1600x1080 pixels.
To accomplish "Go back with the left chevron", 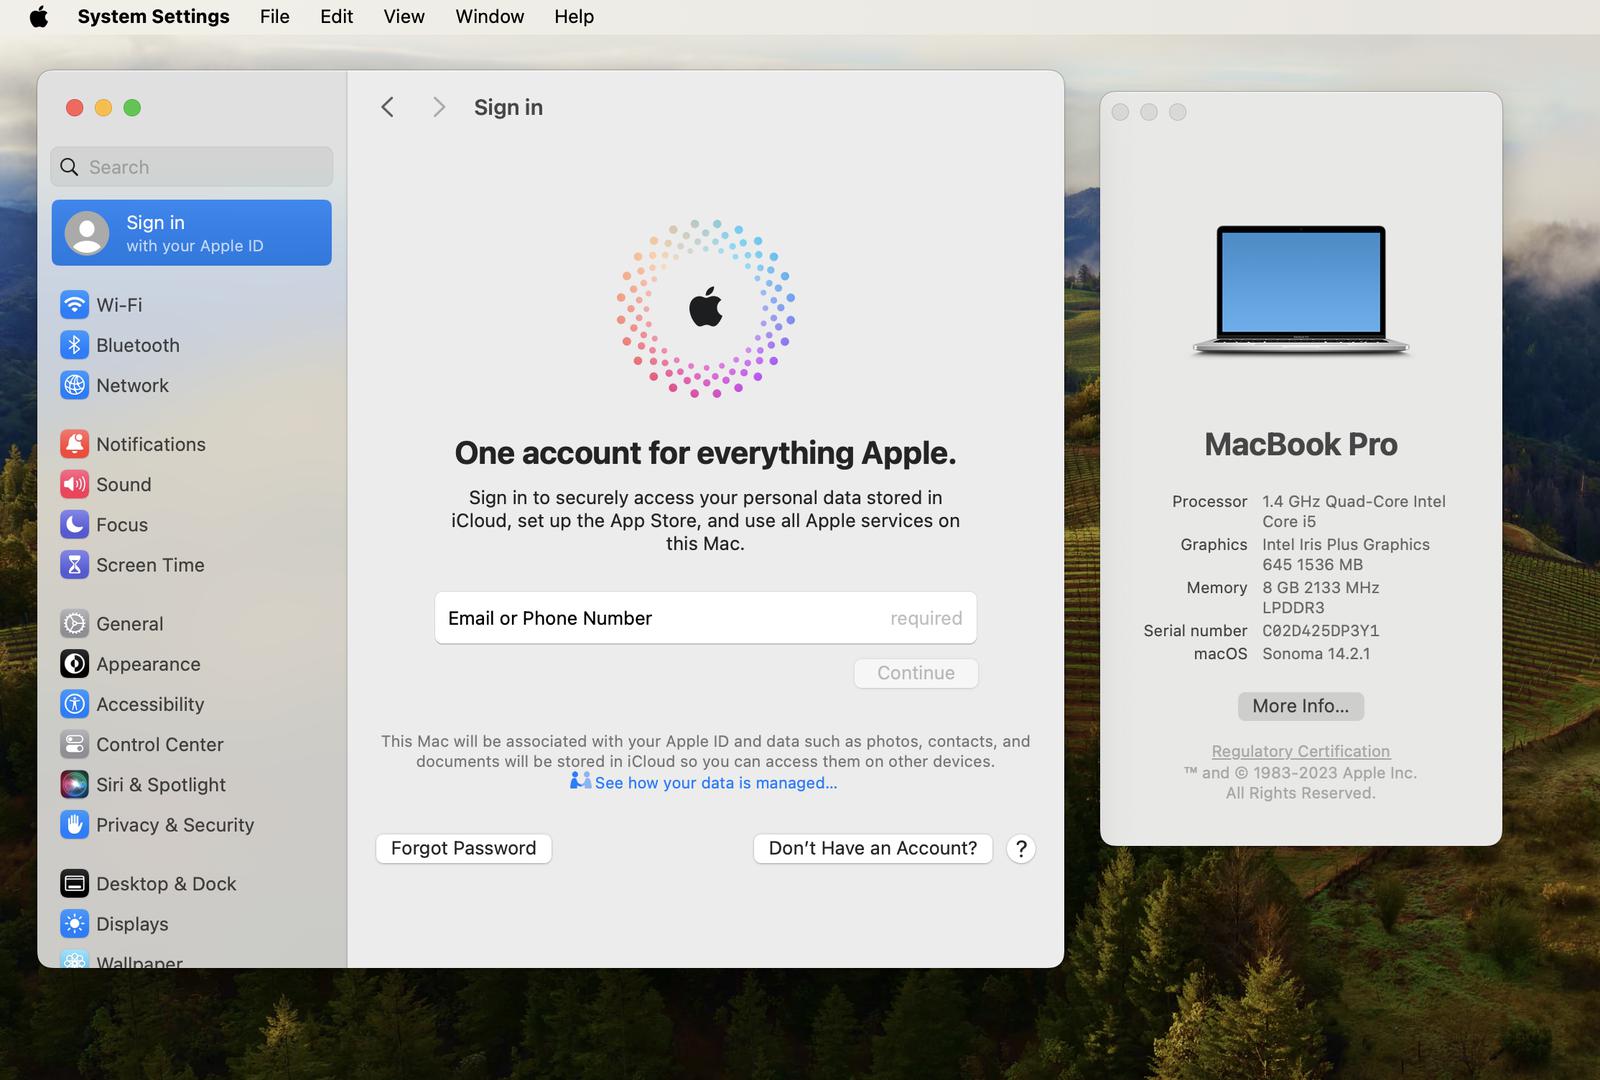I will click(388, 107).
